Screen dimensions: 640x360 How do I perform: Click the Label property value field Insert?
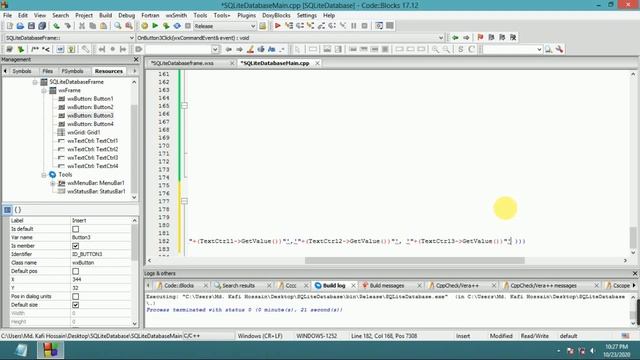click(100, 220)
